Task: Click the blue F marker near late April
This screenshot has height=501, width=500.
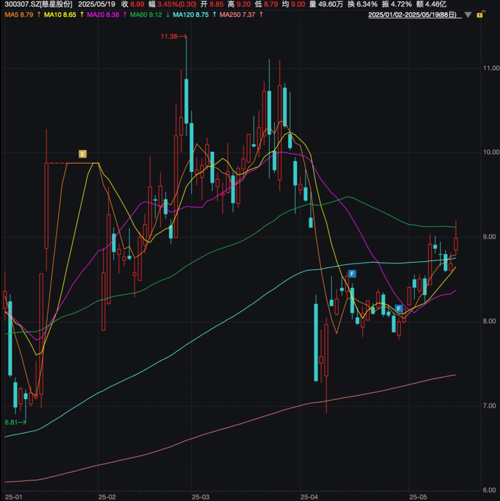Action: [399, 308]
